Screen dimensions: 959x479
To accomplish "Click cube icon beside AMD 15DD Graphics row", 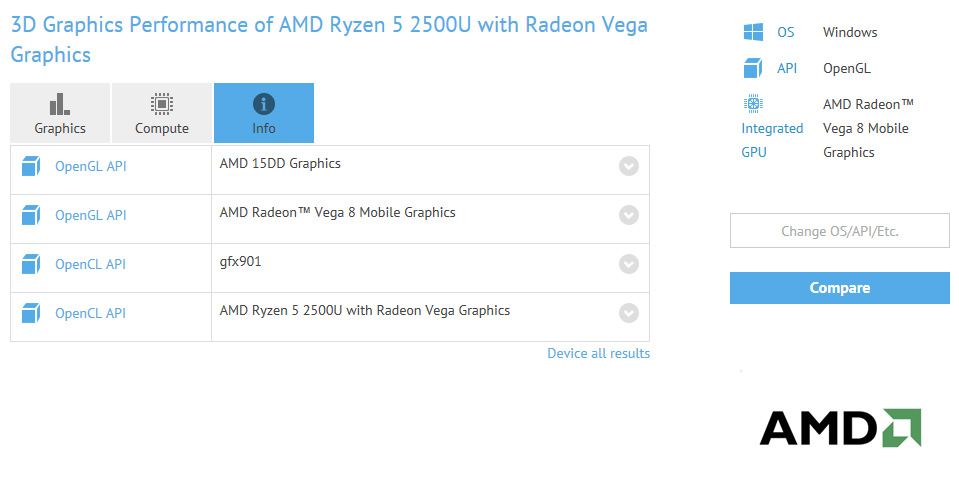I will click(31, 166).
